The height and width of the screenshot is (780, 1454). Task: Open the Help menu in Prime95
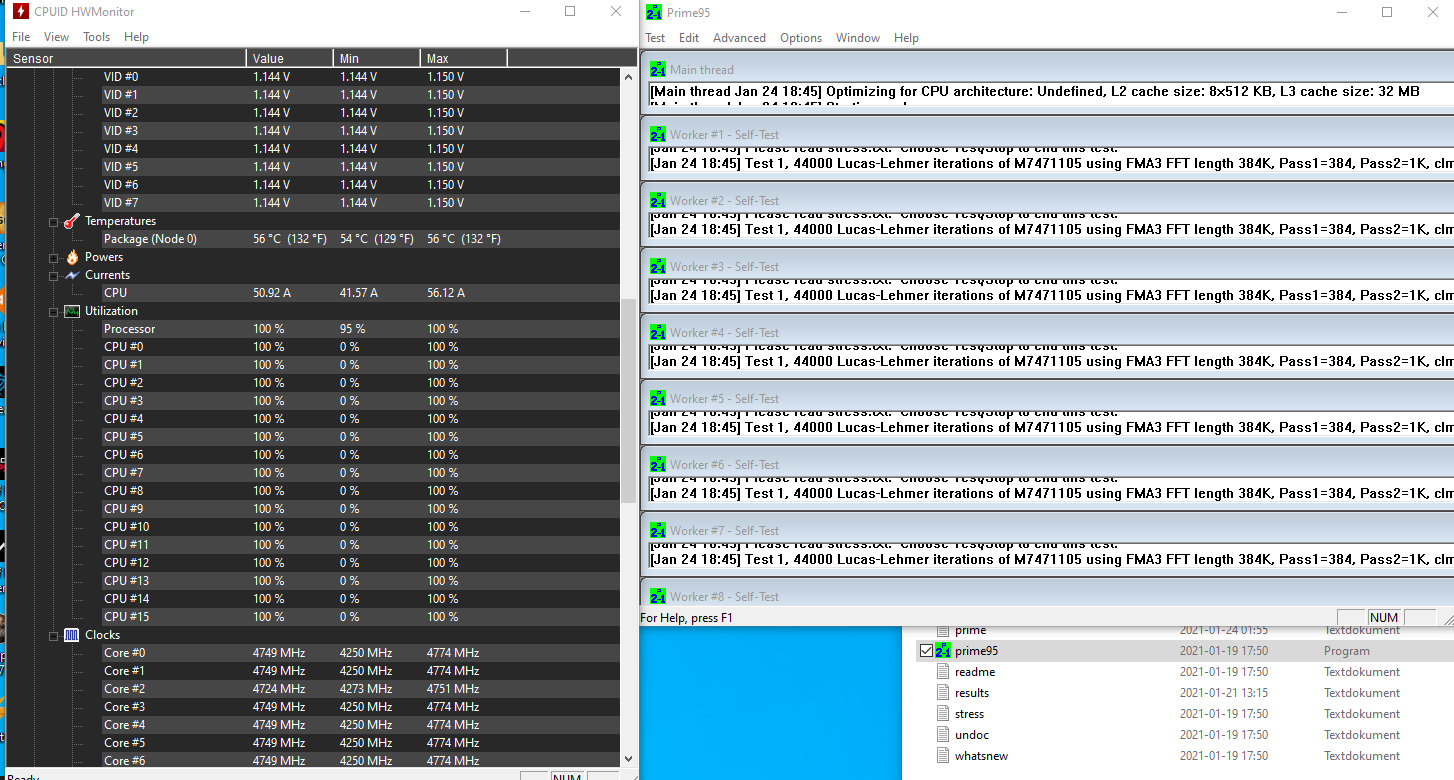[906, 38]
